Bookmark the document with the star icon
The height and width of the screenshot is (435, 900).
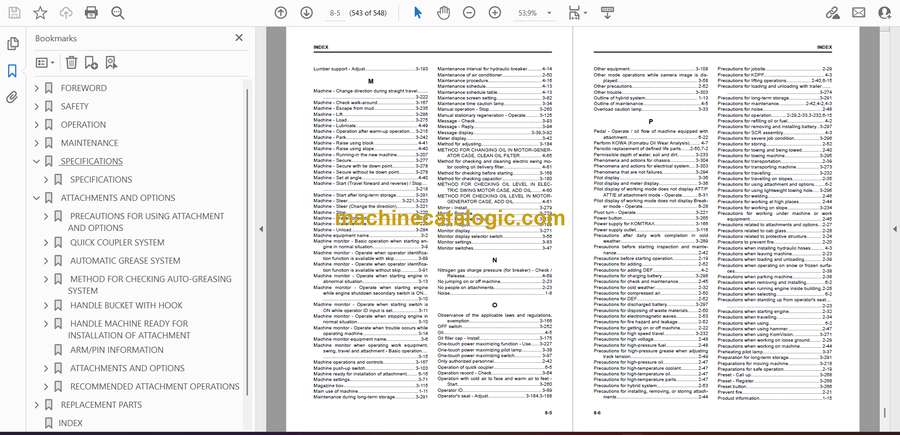[40, 13]
